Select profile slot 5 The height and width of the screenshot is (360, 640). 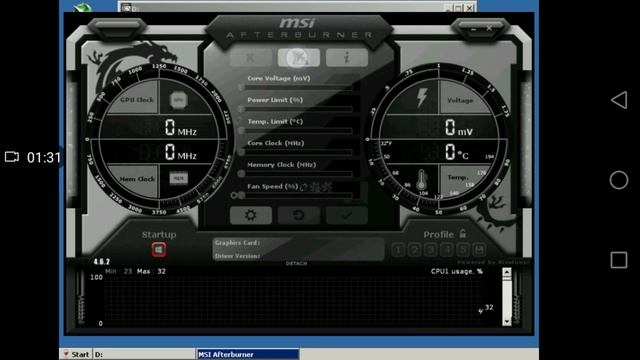[x=463, y=249]
